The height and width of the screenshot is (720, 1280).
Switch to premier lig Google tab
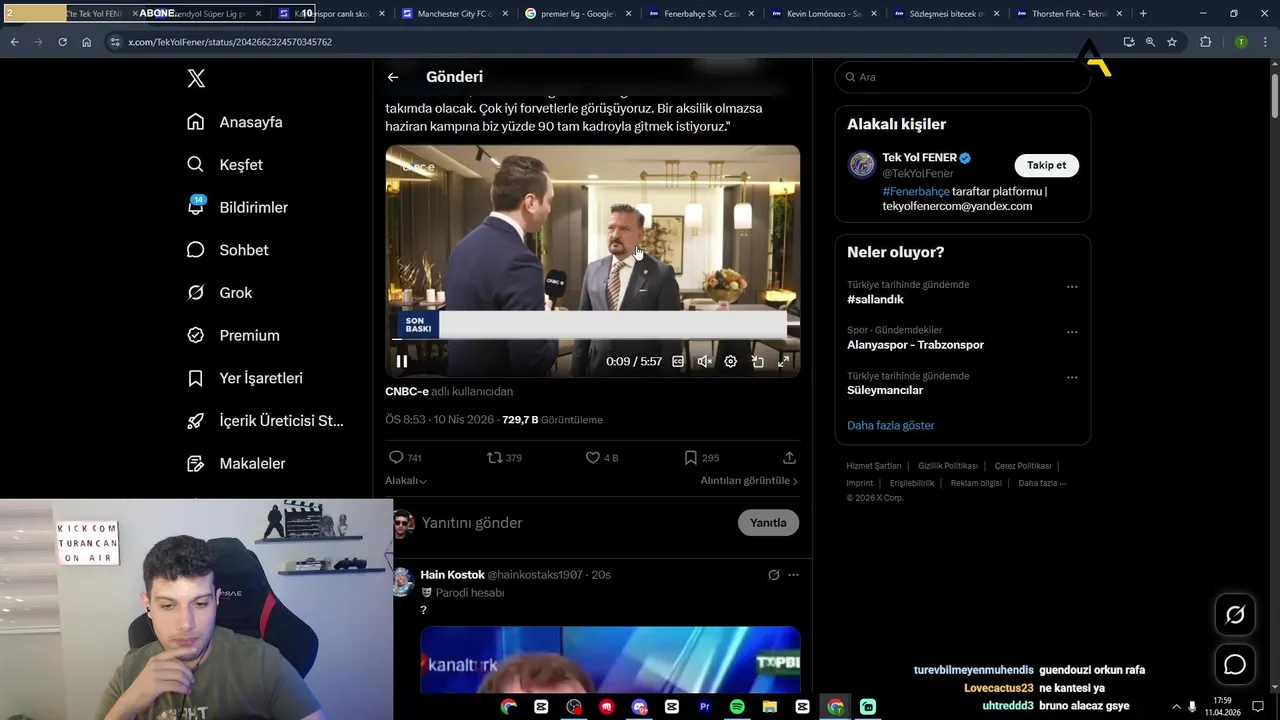pos(577,14)
